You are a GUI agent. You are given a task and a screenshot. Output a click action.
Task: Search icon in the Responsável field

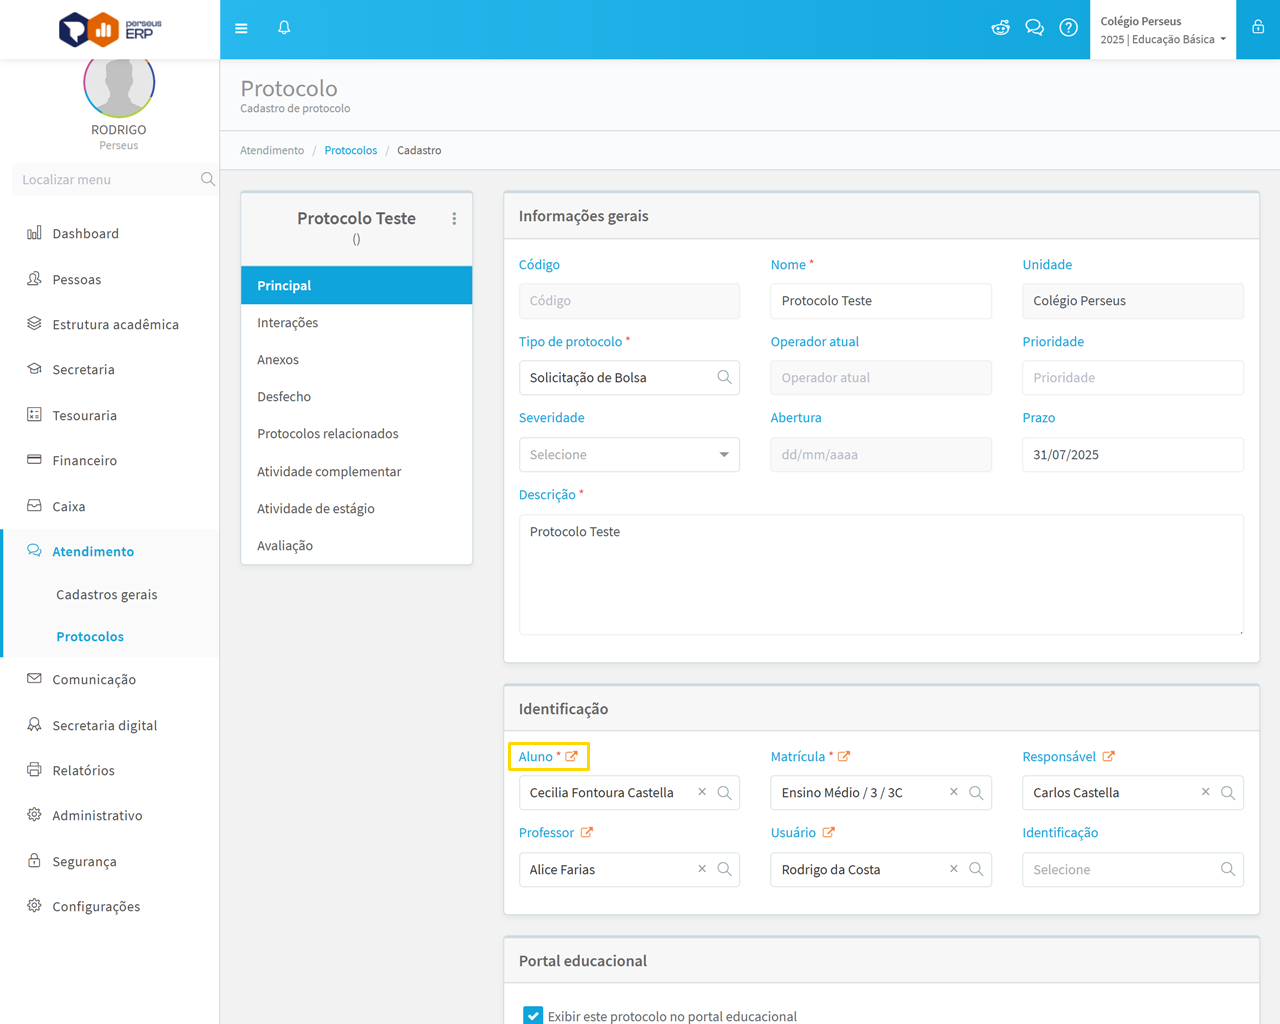click(x=1228, y=792)
